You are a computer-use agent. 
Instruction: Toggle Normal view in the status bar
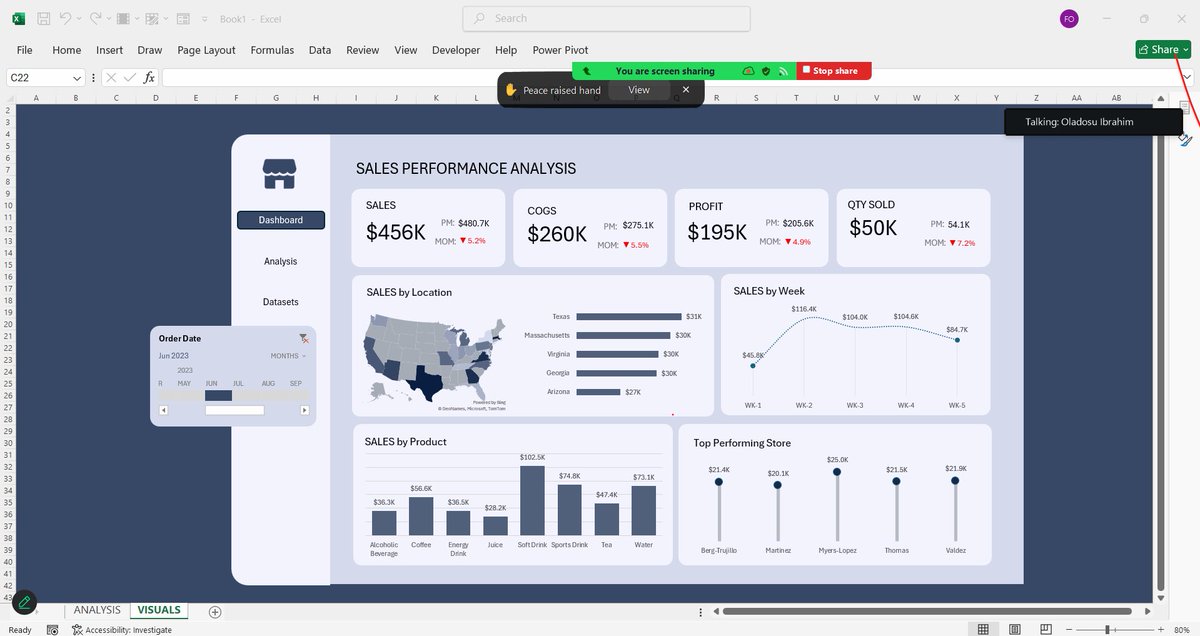pos(983,629)
